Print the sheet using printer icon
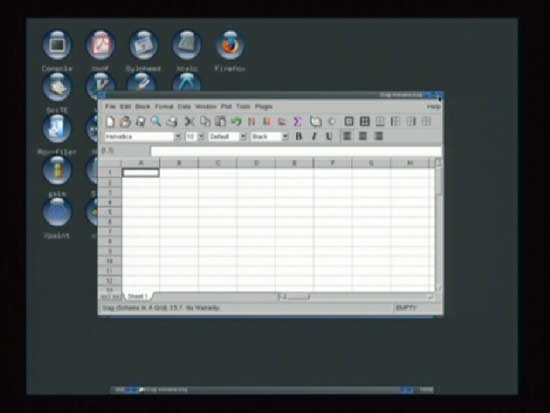Screen dimensions: 550x413 pos(172,122)
